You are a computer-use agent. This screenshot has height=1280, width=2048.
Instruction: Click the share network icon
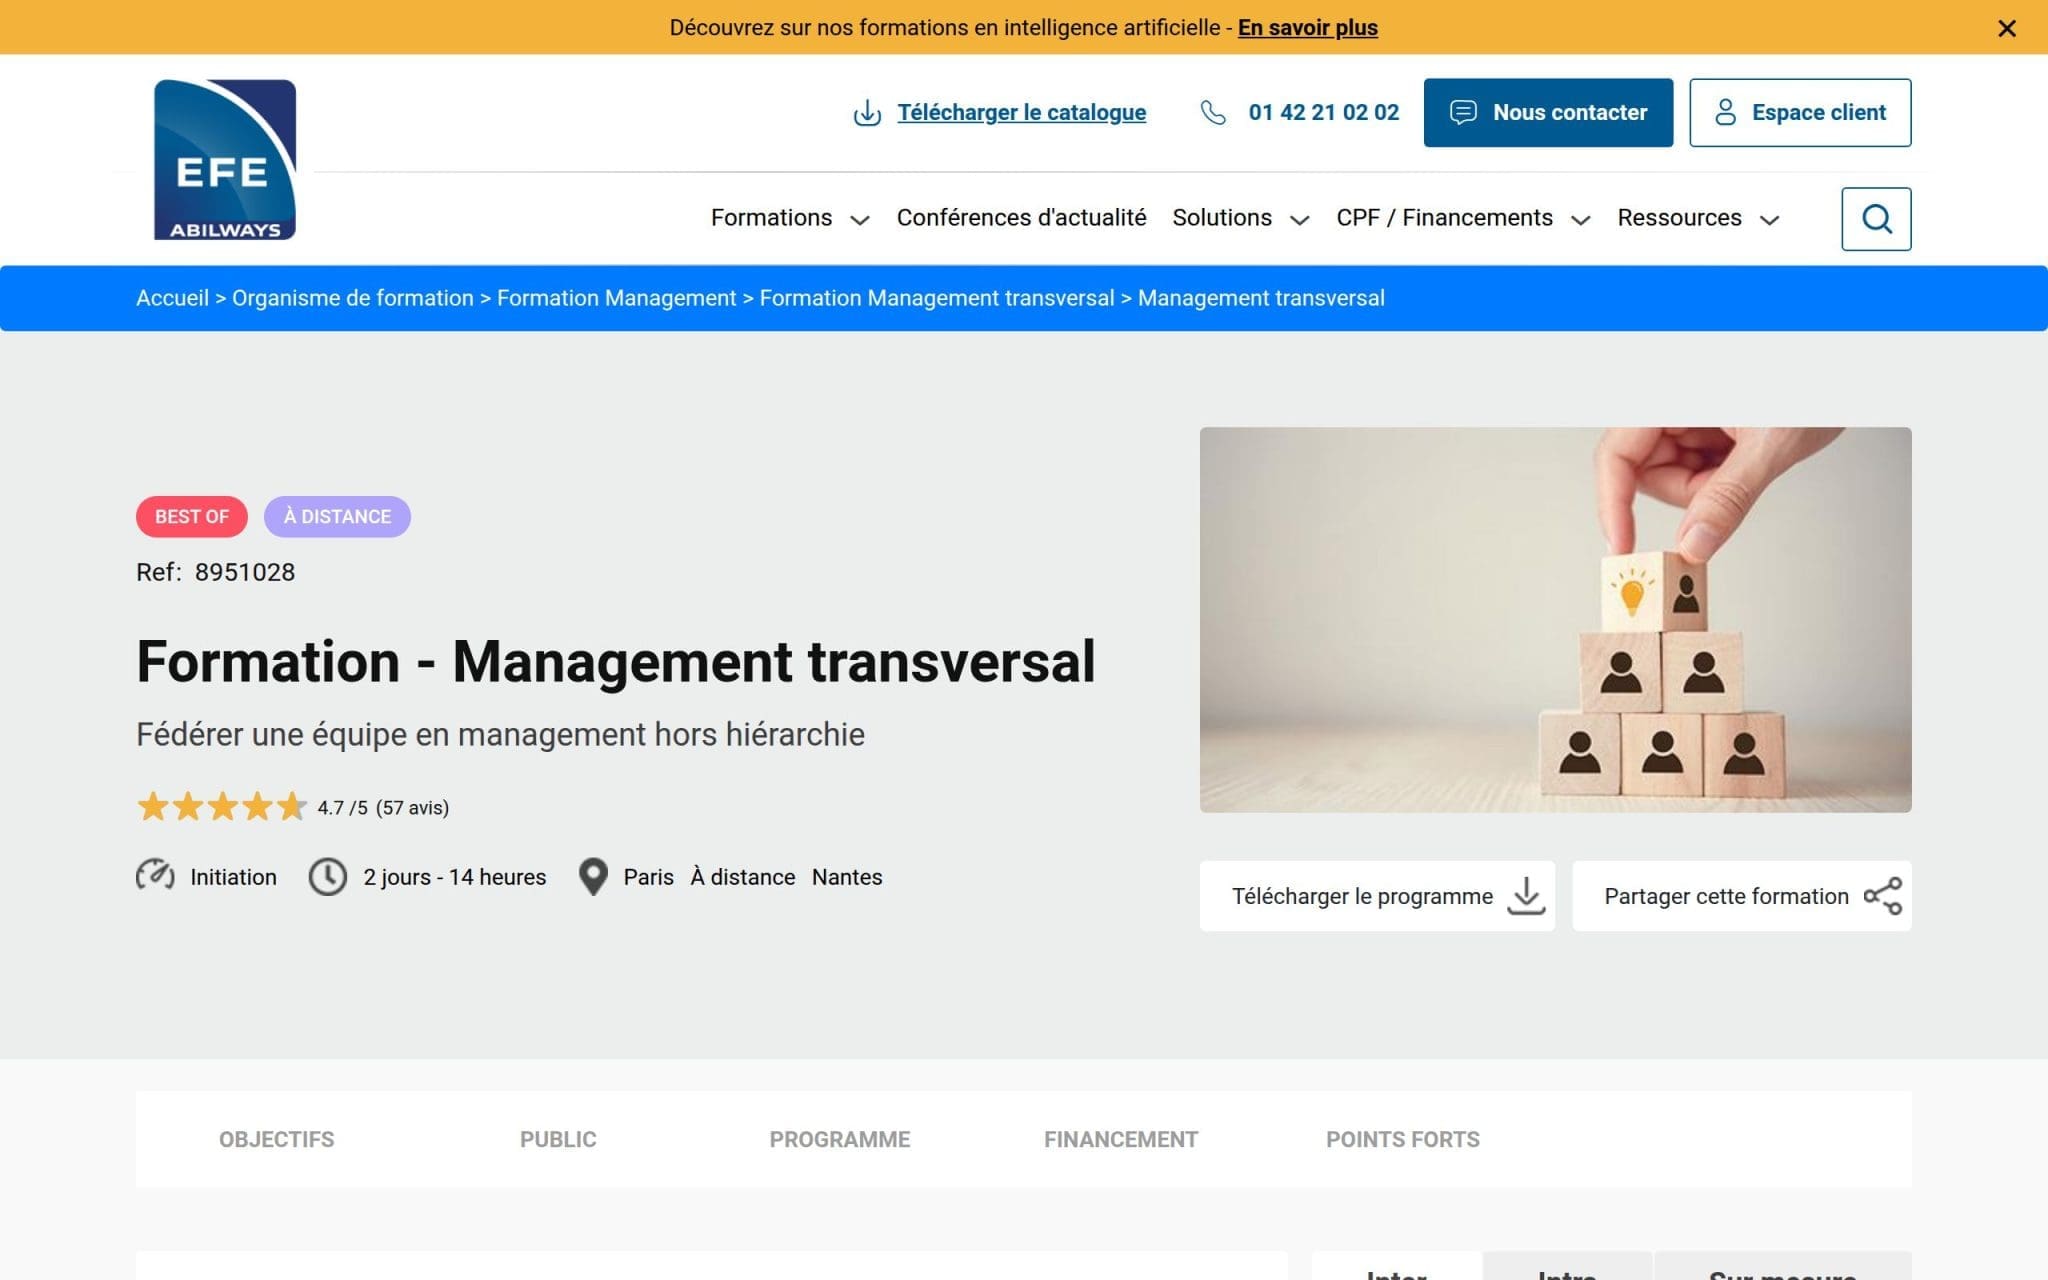coord(1883,896)
